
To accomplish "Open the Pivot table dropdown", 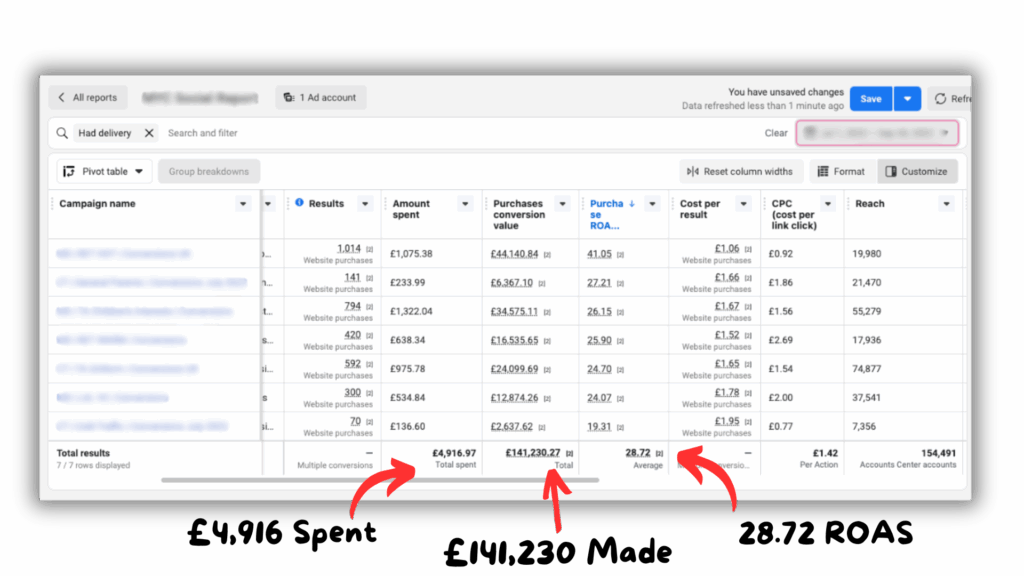I will point(104,171).
